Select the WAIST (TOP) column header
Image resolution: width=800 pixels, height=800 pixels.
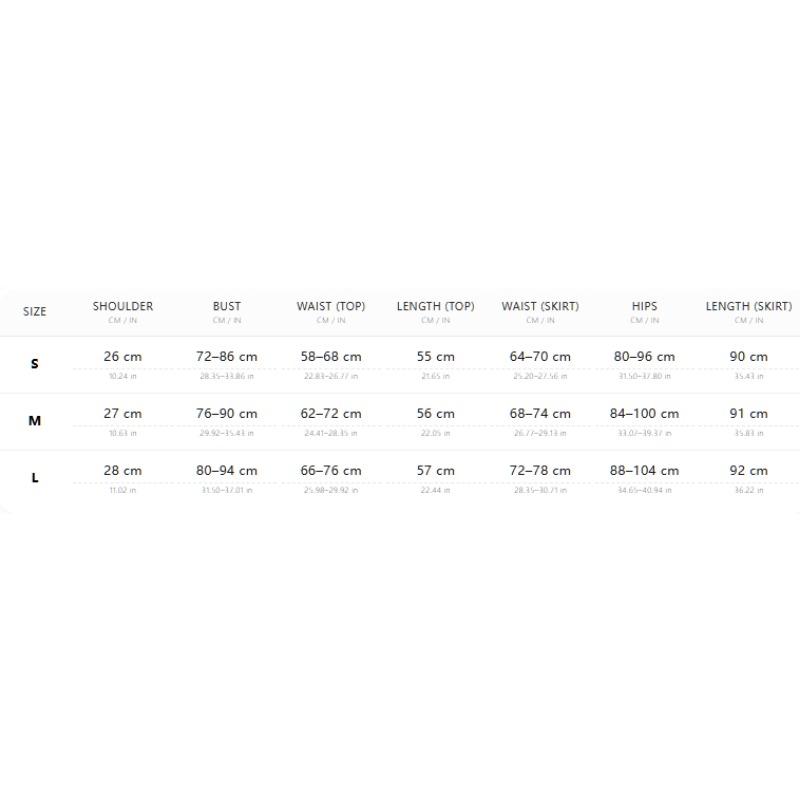pos(331,306)
